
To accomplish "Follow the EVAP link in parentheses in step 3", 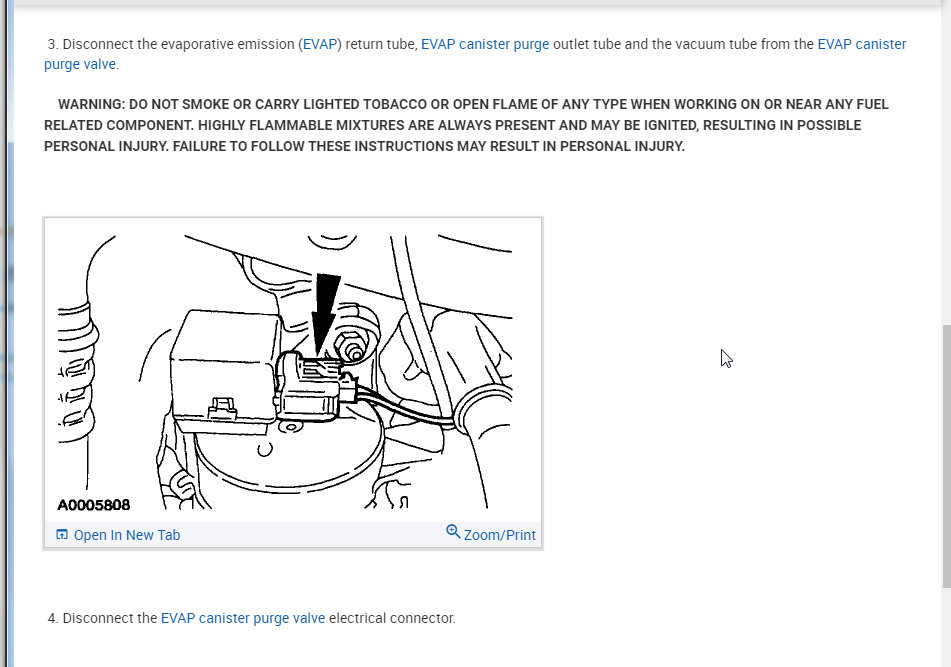I will 320,44.
